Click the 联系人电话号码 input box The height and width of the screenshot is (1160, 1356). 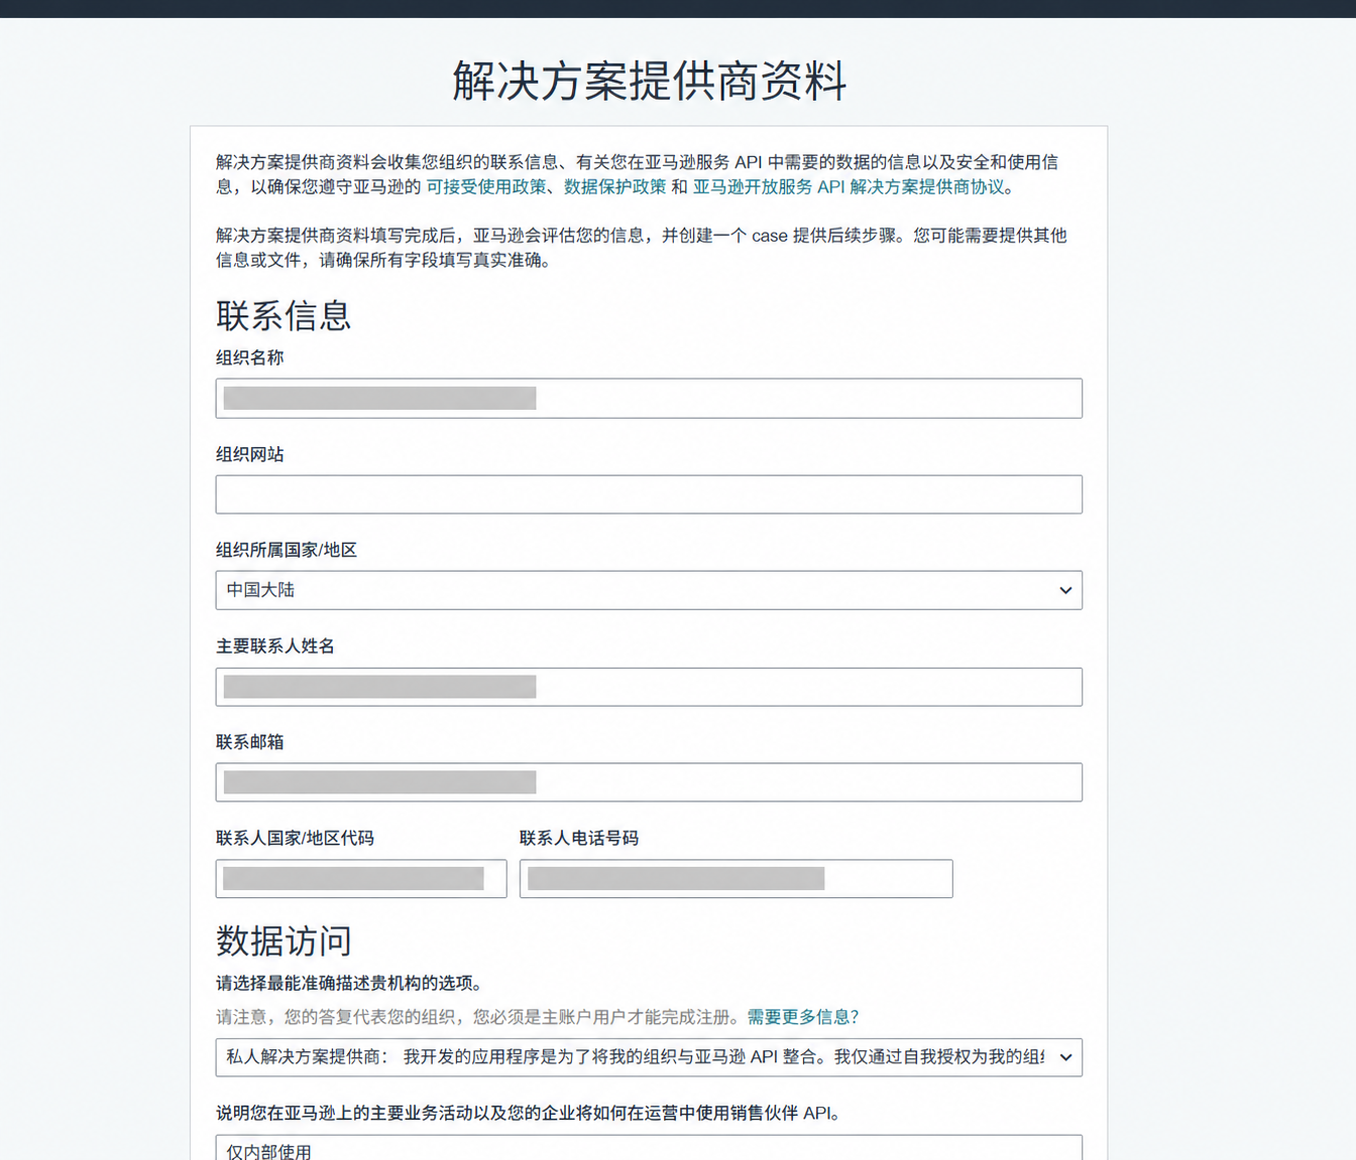pos(736,879)
